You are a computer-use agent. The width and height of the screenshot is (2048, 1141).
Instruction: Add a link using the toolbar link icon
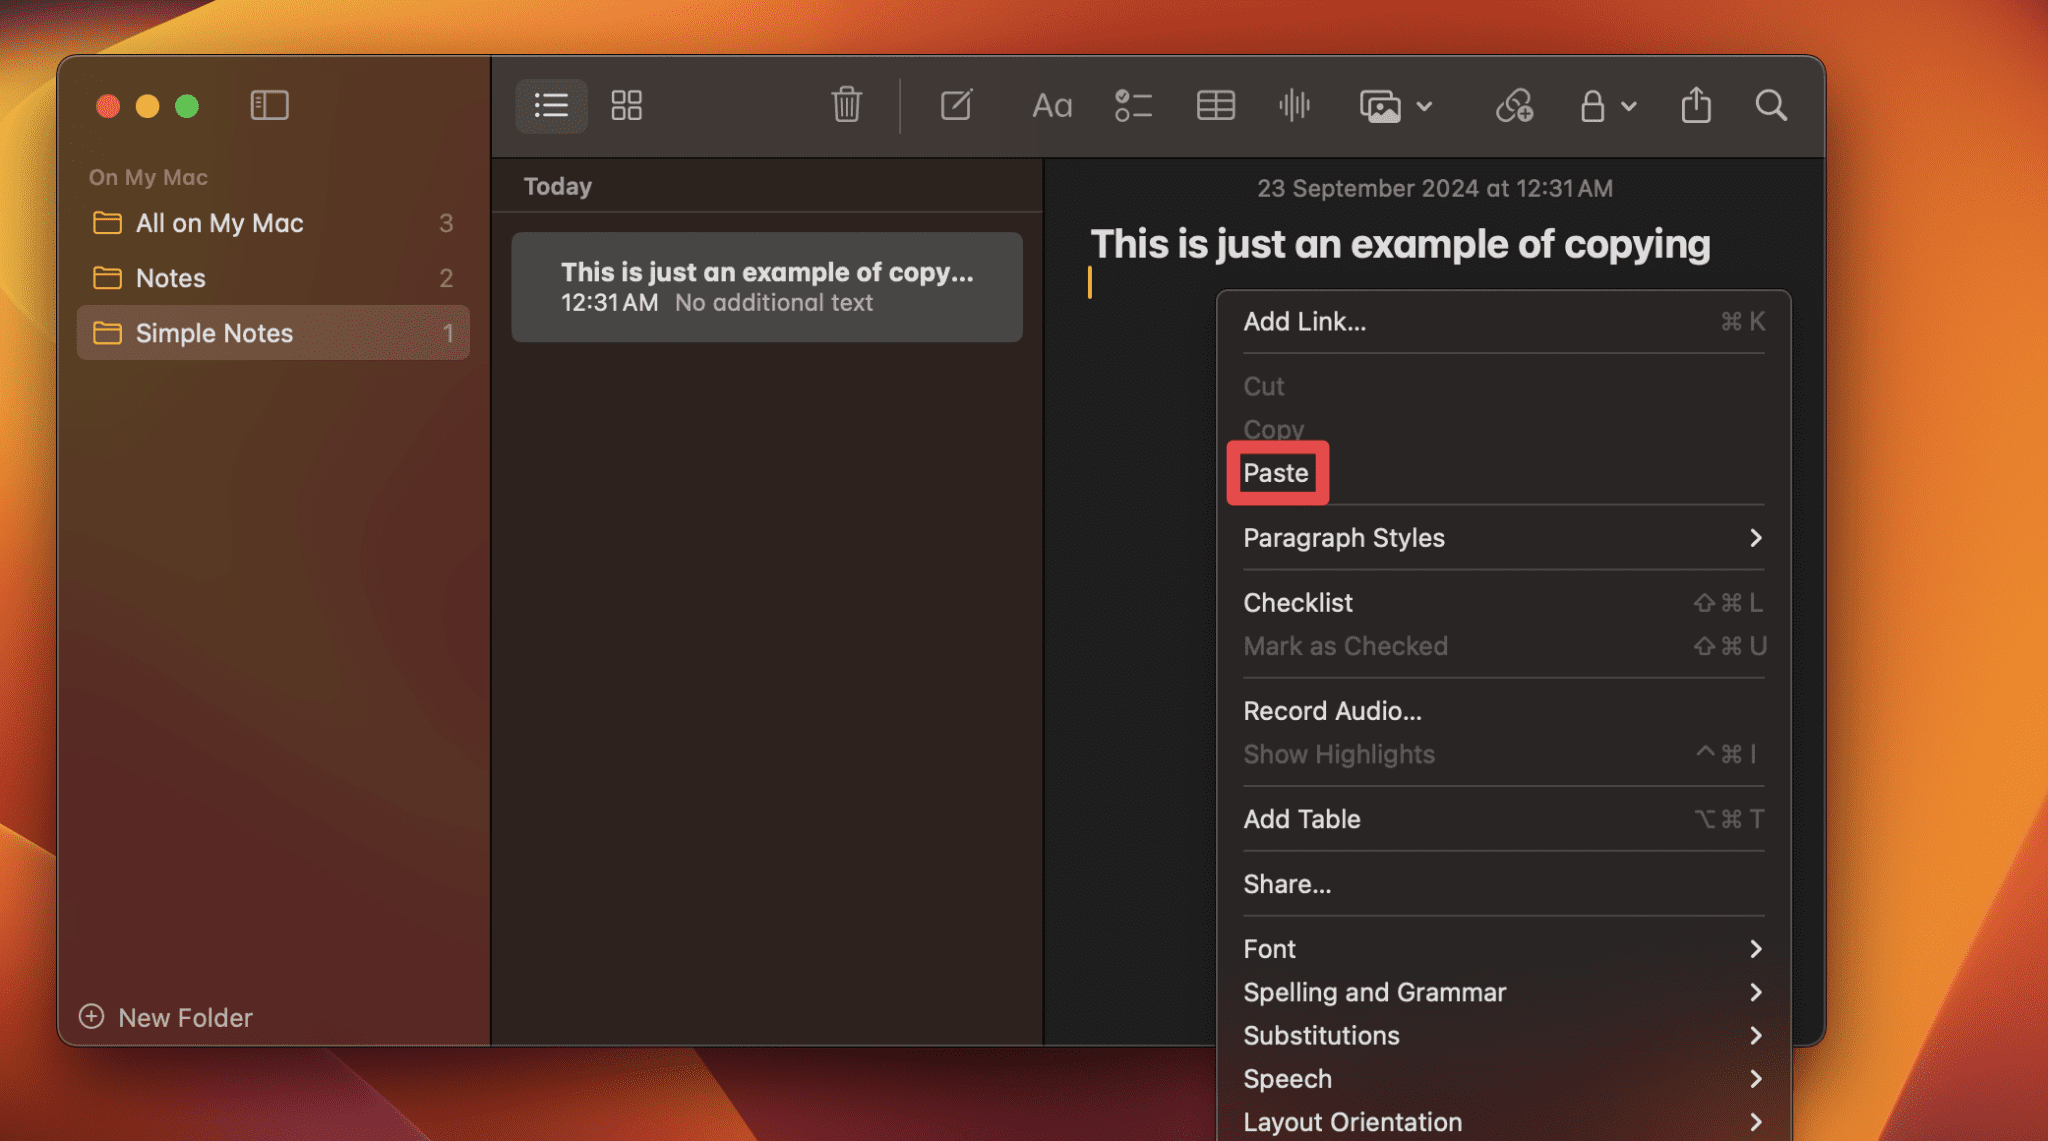coord(1512,105)
